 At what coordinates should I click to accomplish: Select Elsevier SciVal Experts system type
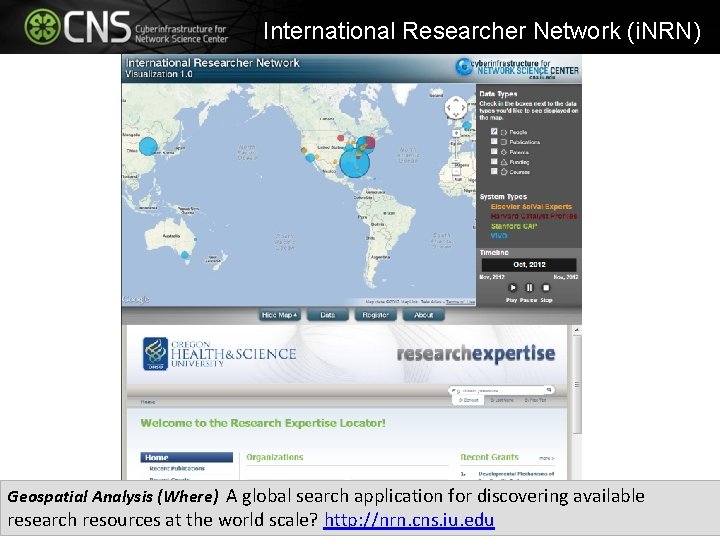coord(531,207)
